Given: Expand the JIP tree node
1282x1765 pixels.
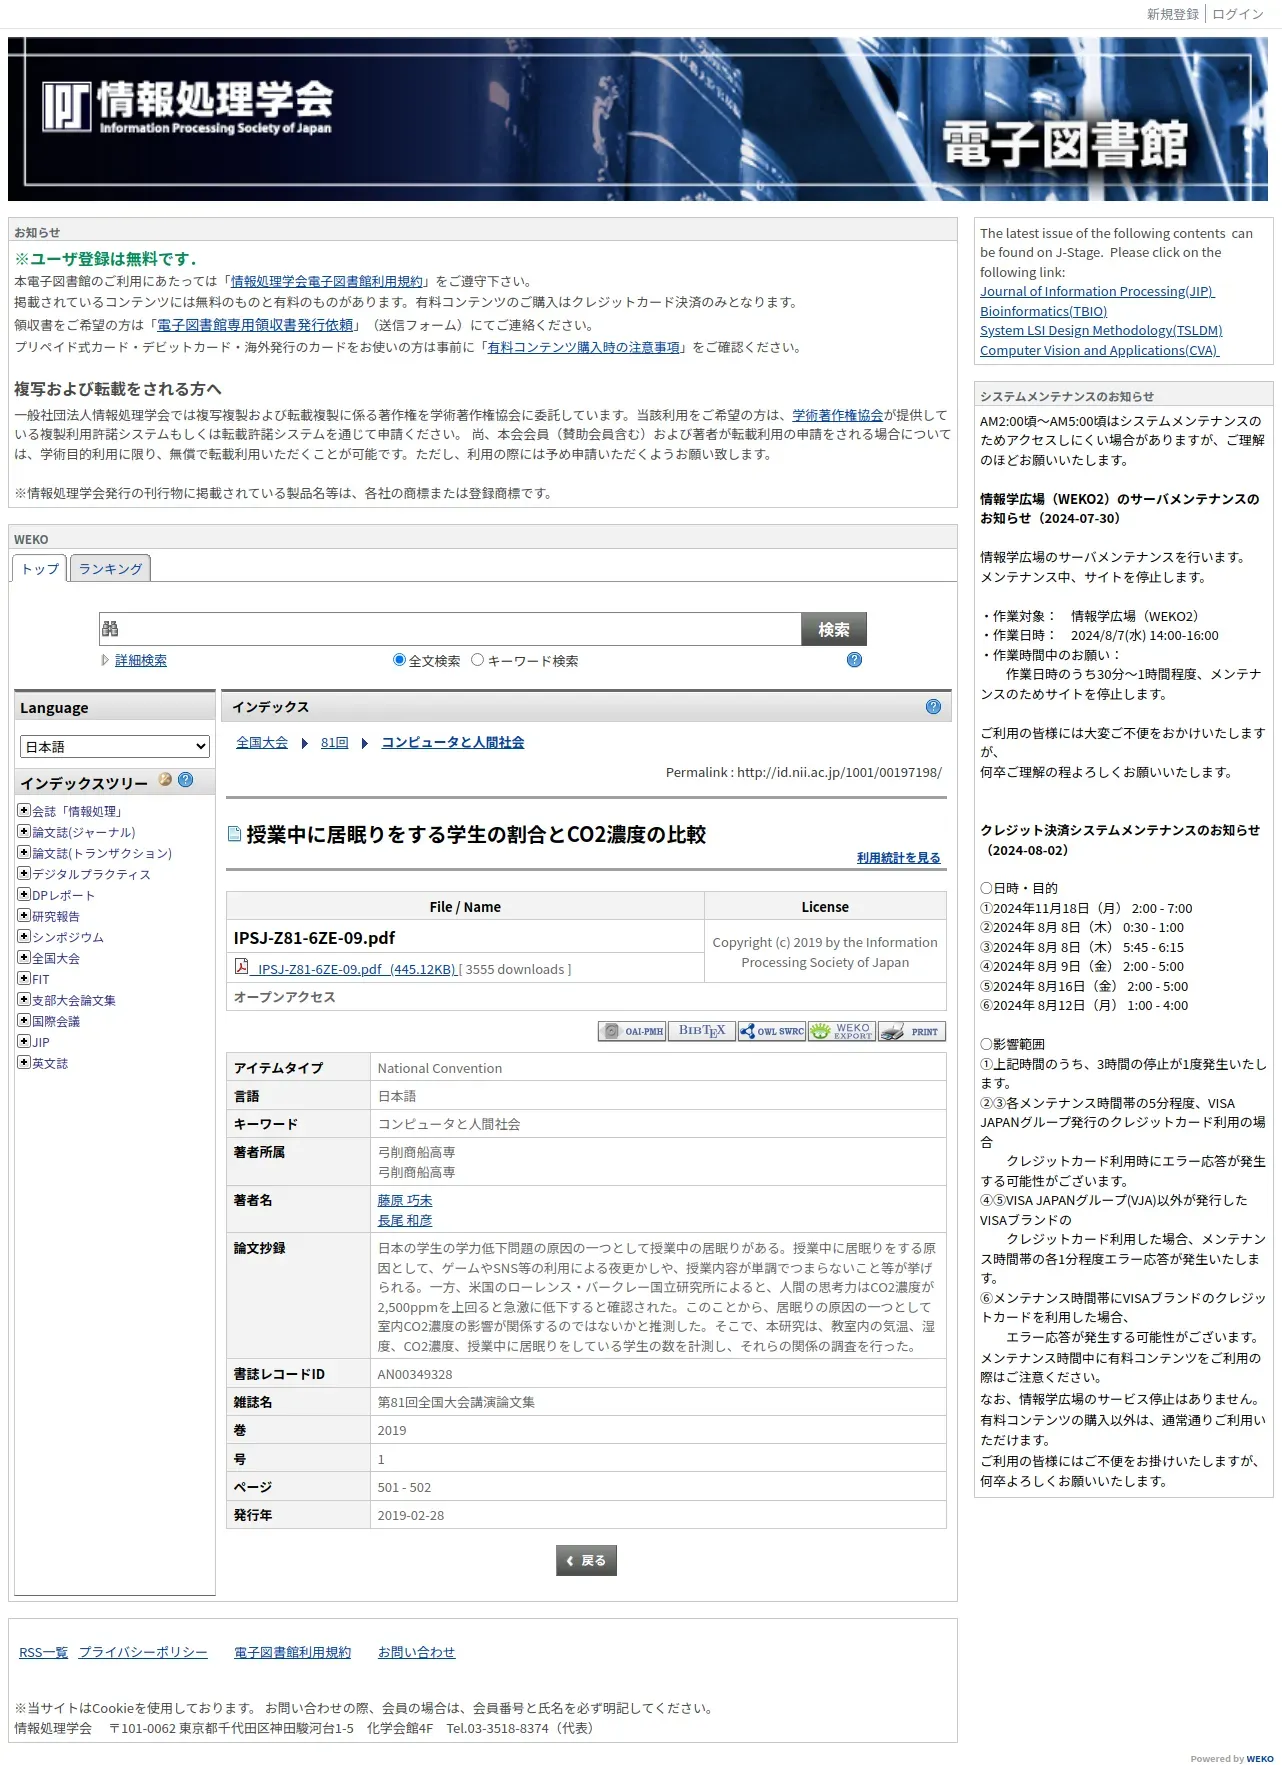Looking at the screenshot, I should [23, 1041].
